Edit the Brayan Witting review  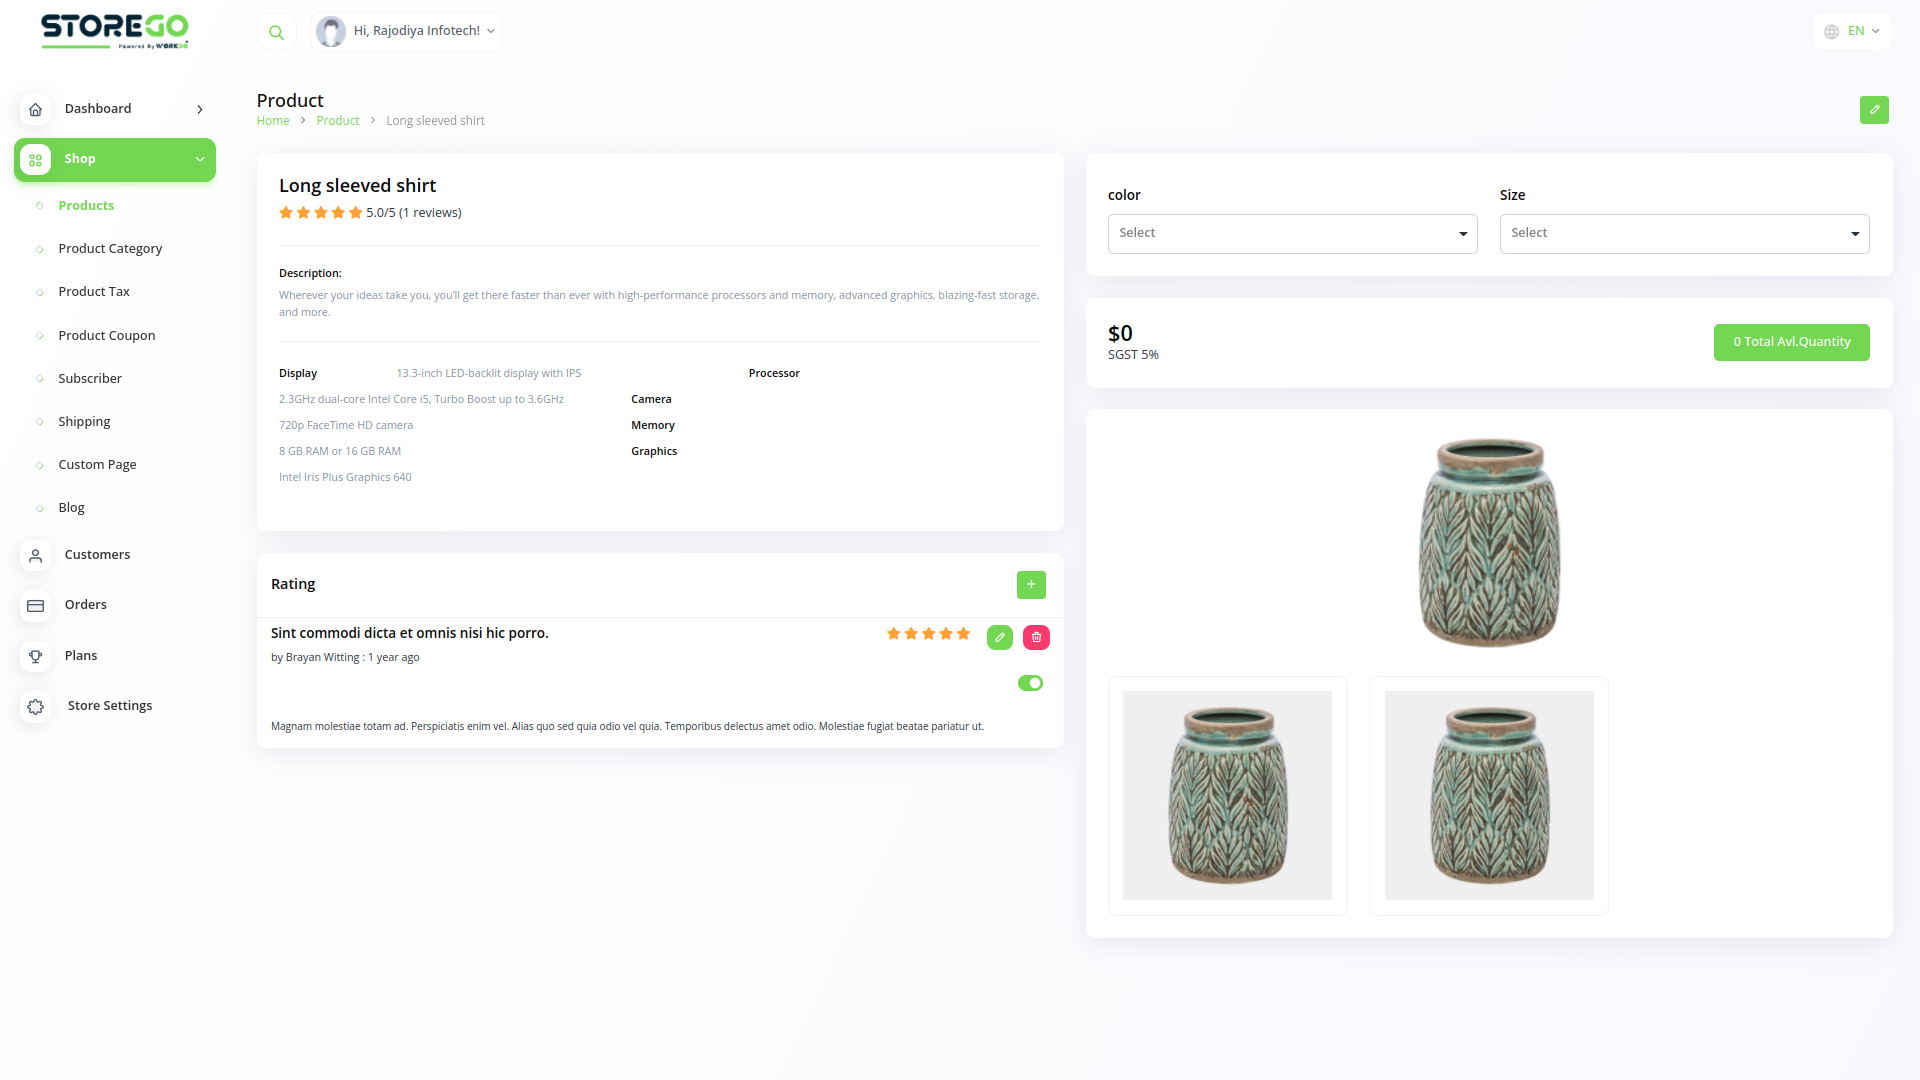coord(999,638)
